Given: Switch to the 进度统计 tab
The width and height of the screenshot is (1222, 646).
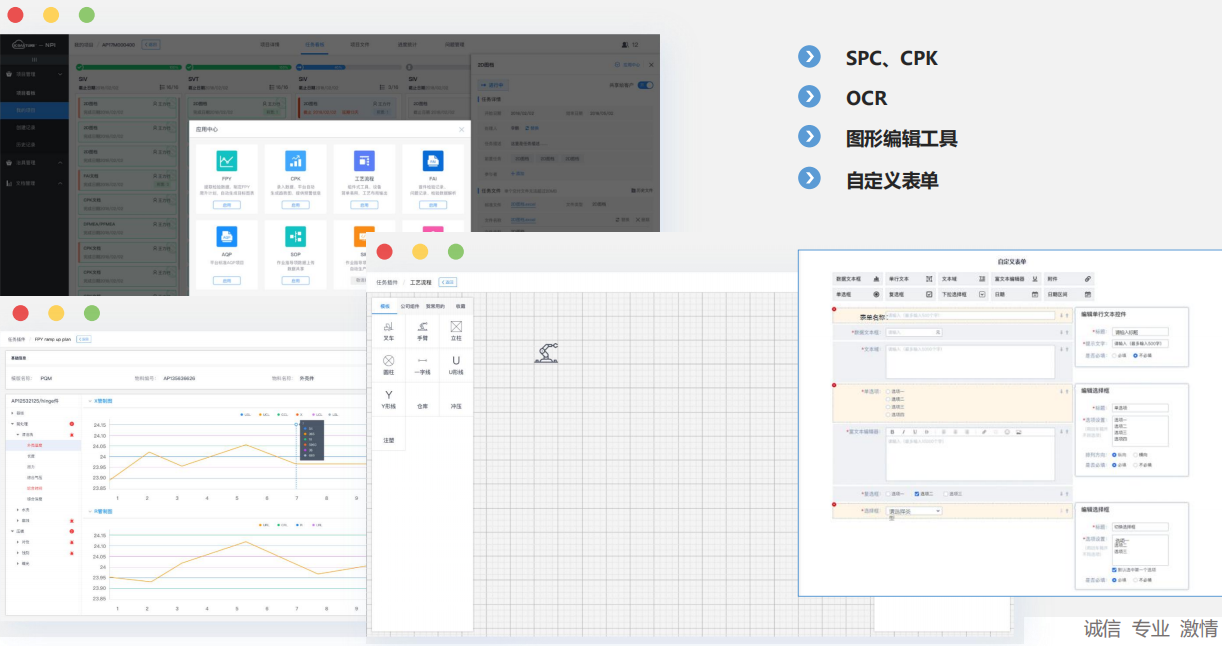Looking at the screenshot, I should (407, 45).
